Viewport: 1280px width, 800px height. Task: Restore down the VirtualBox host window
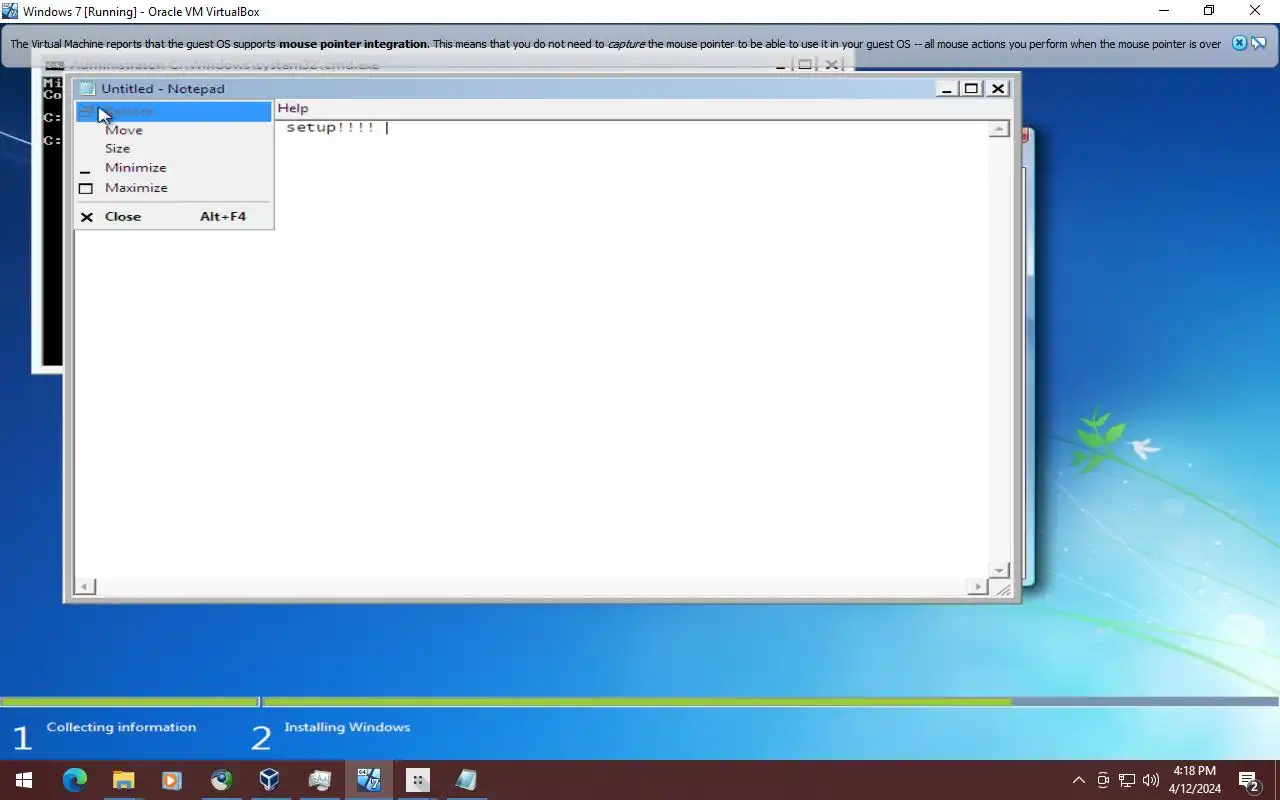coord(1209,11)
